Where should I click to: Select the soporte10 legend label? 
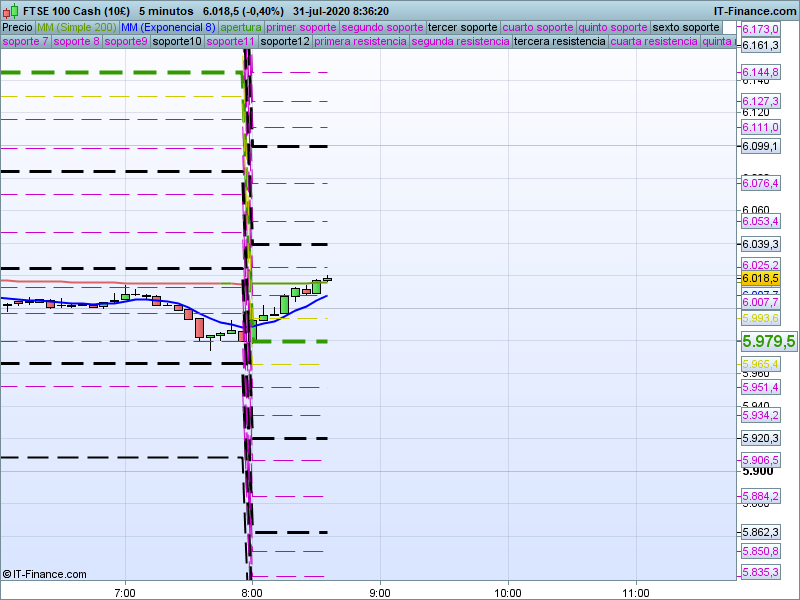177,42
